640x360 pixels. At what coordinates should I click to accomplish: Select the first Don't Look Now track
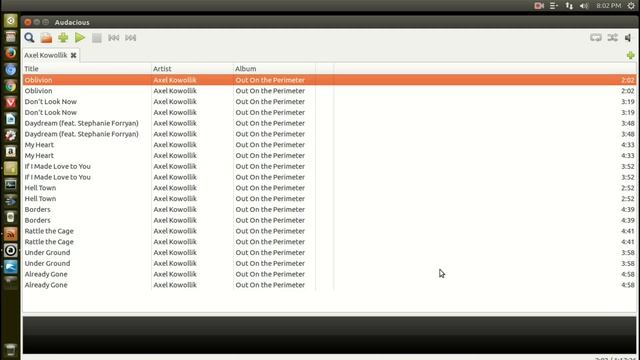click(x=329, y=102)
